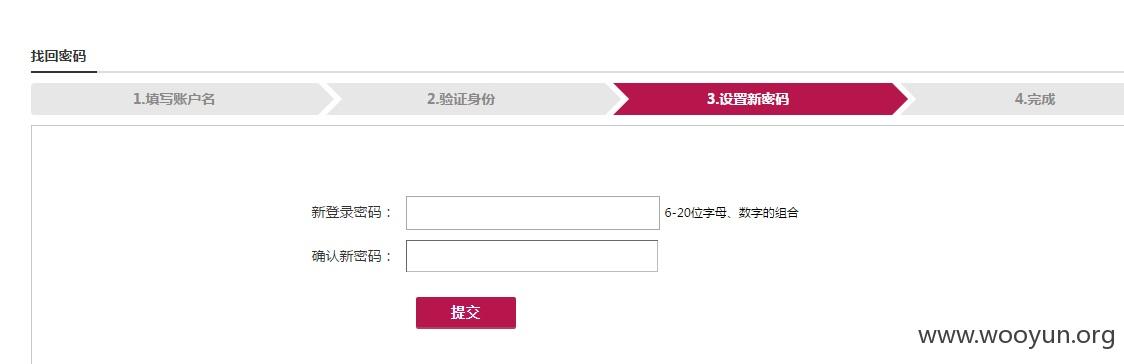
Task: Click the 确认新密码： field label
Action: [x=352, y=257]
